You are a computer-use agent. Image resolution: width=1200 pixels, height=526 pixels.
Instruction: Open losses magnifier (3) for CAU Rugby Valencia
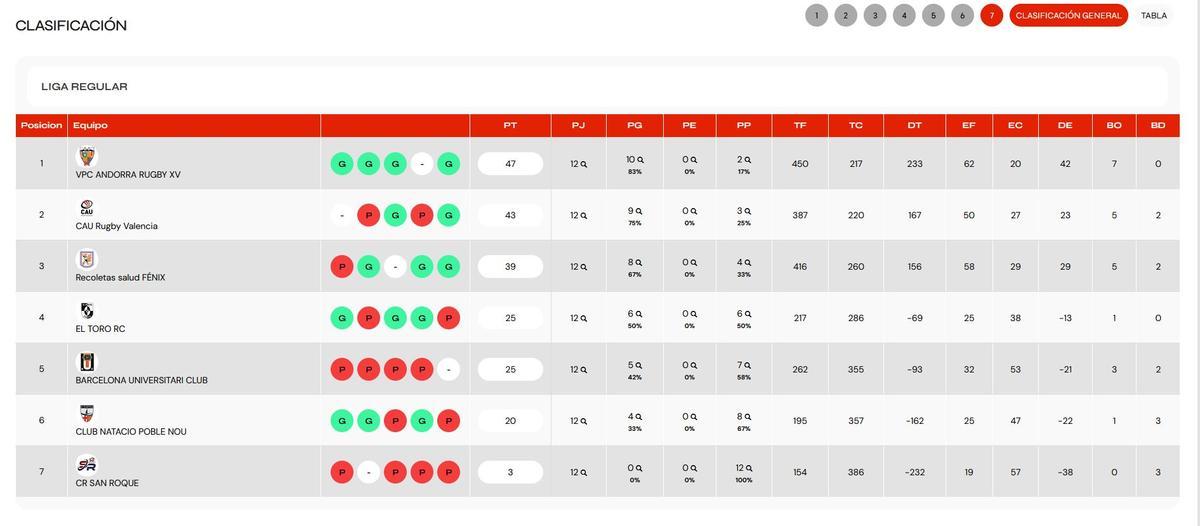pyautogui.click(x=747, y=211)
